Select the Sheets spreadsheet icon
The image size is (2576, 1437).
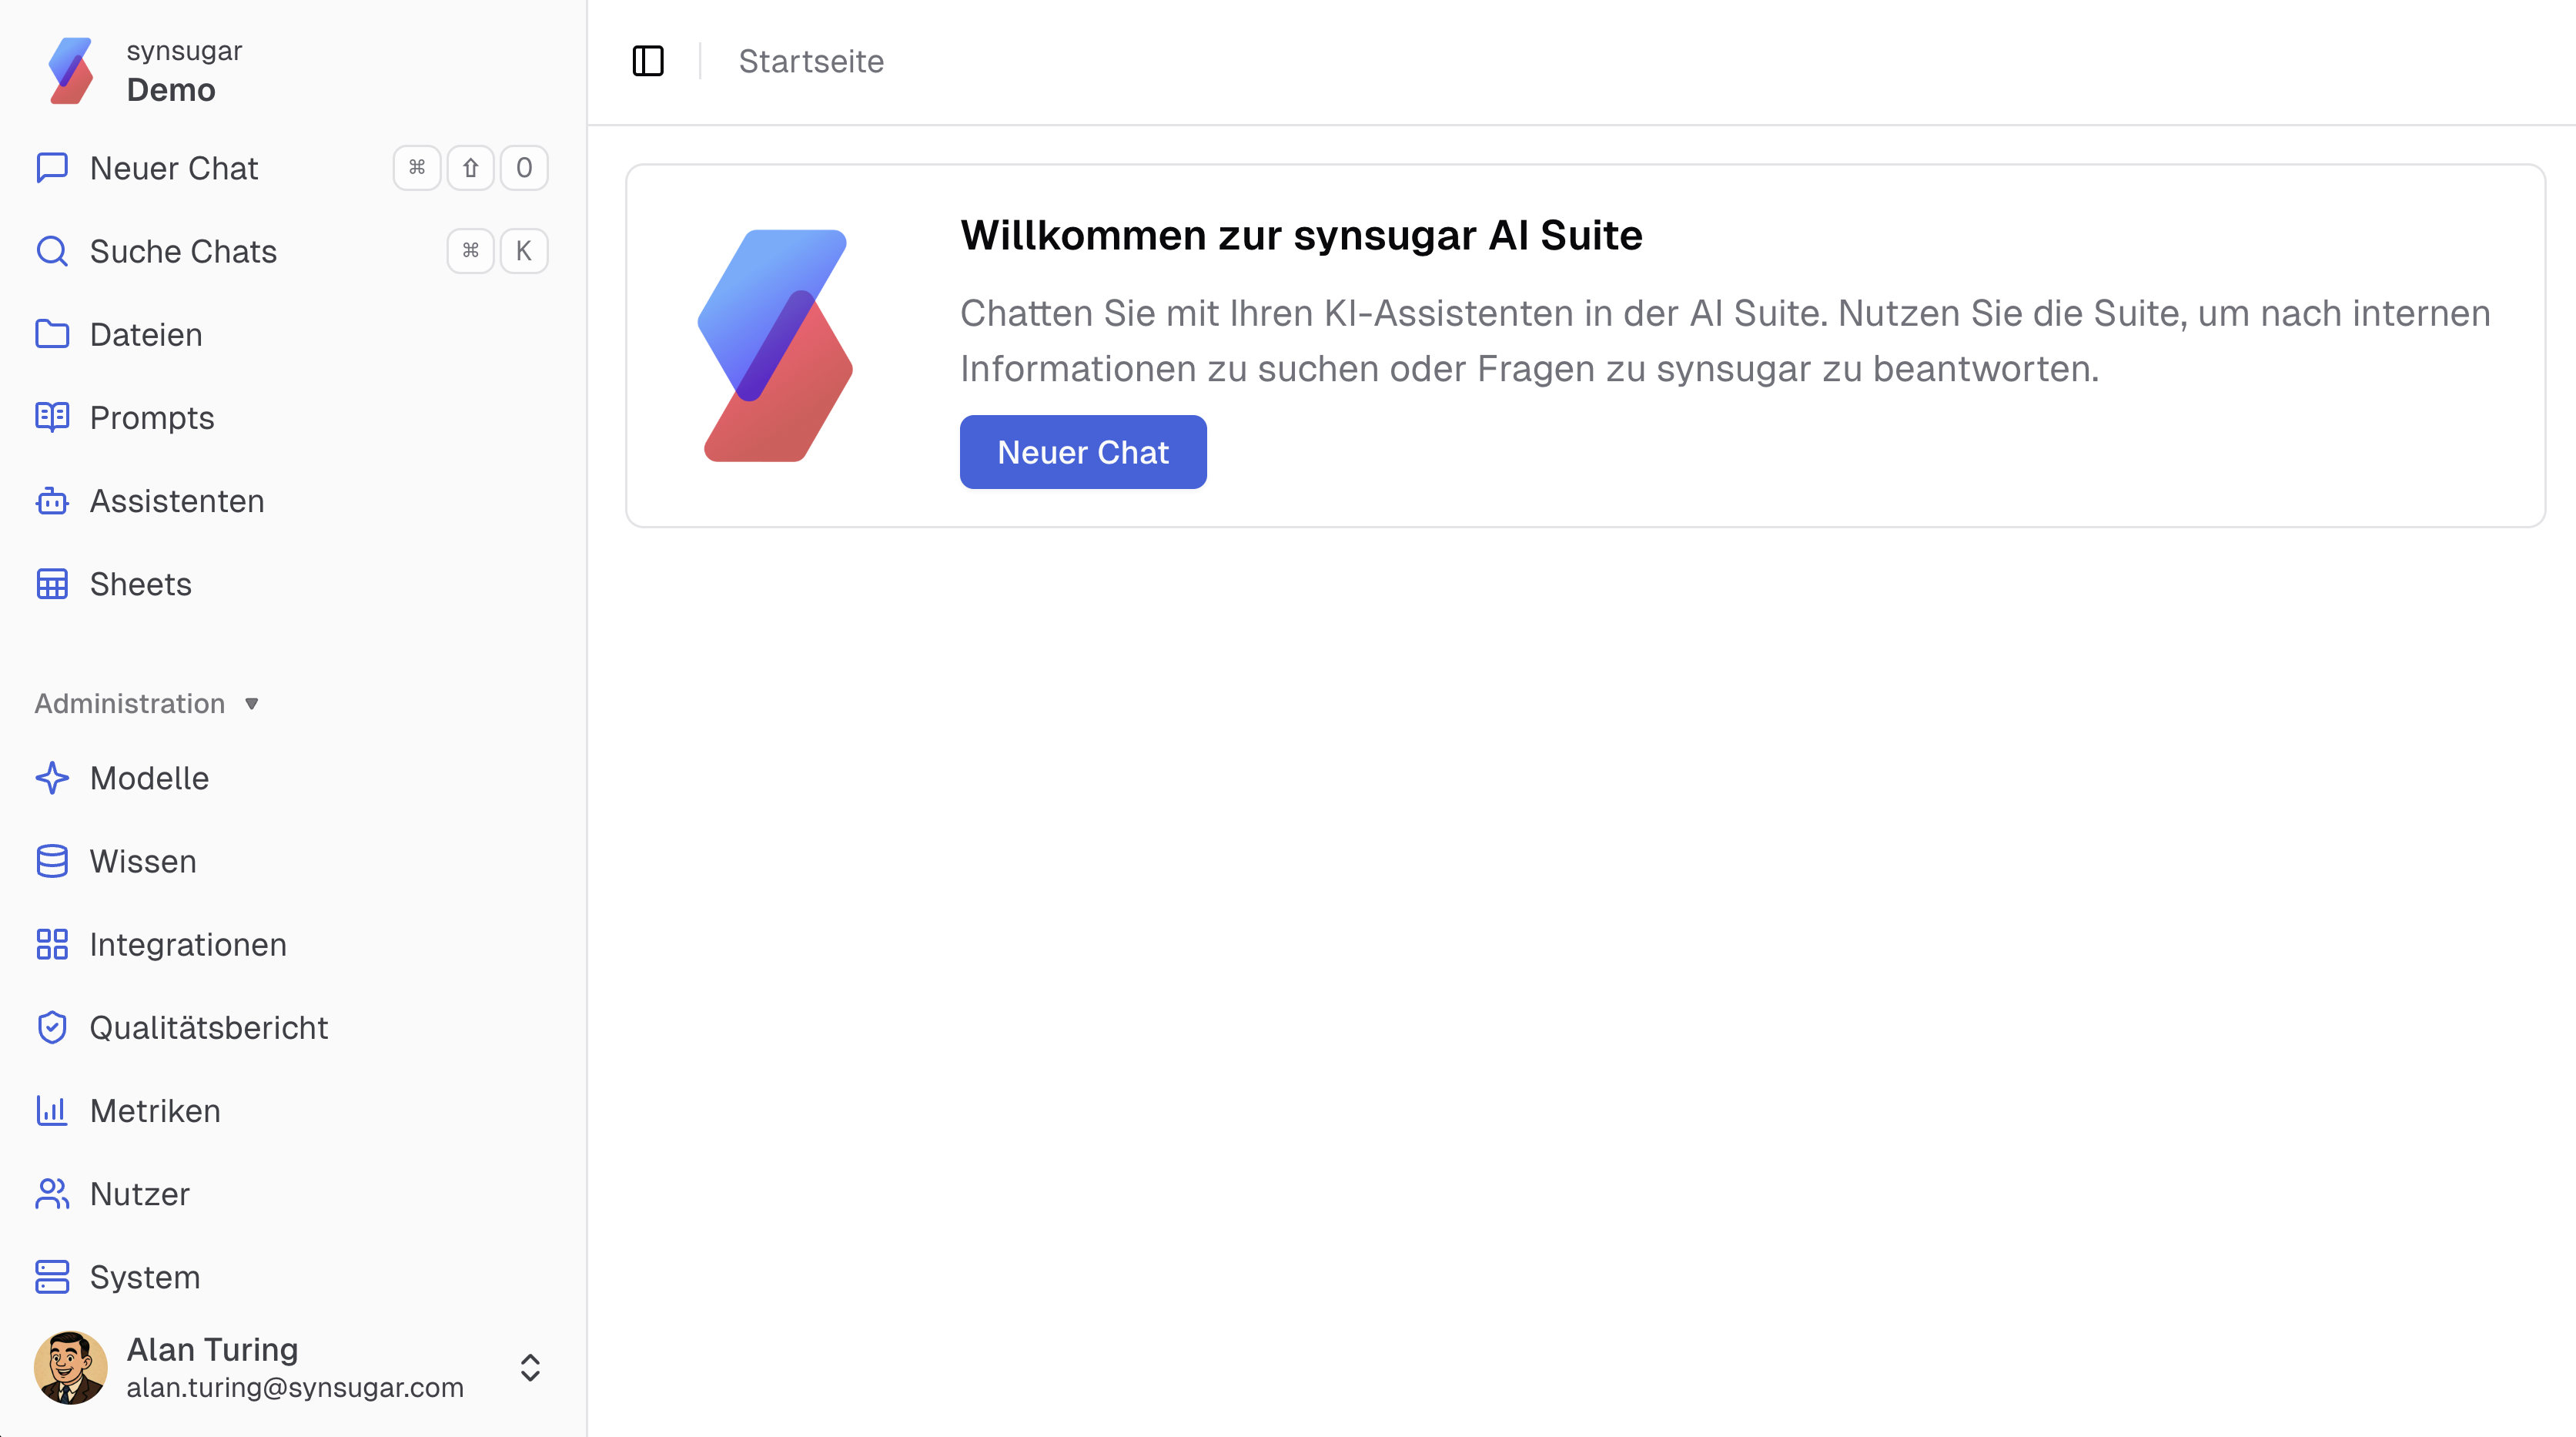[x=52, y=584]
